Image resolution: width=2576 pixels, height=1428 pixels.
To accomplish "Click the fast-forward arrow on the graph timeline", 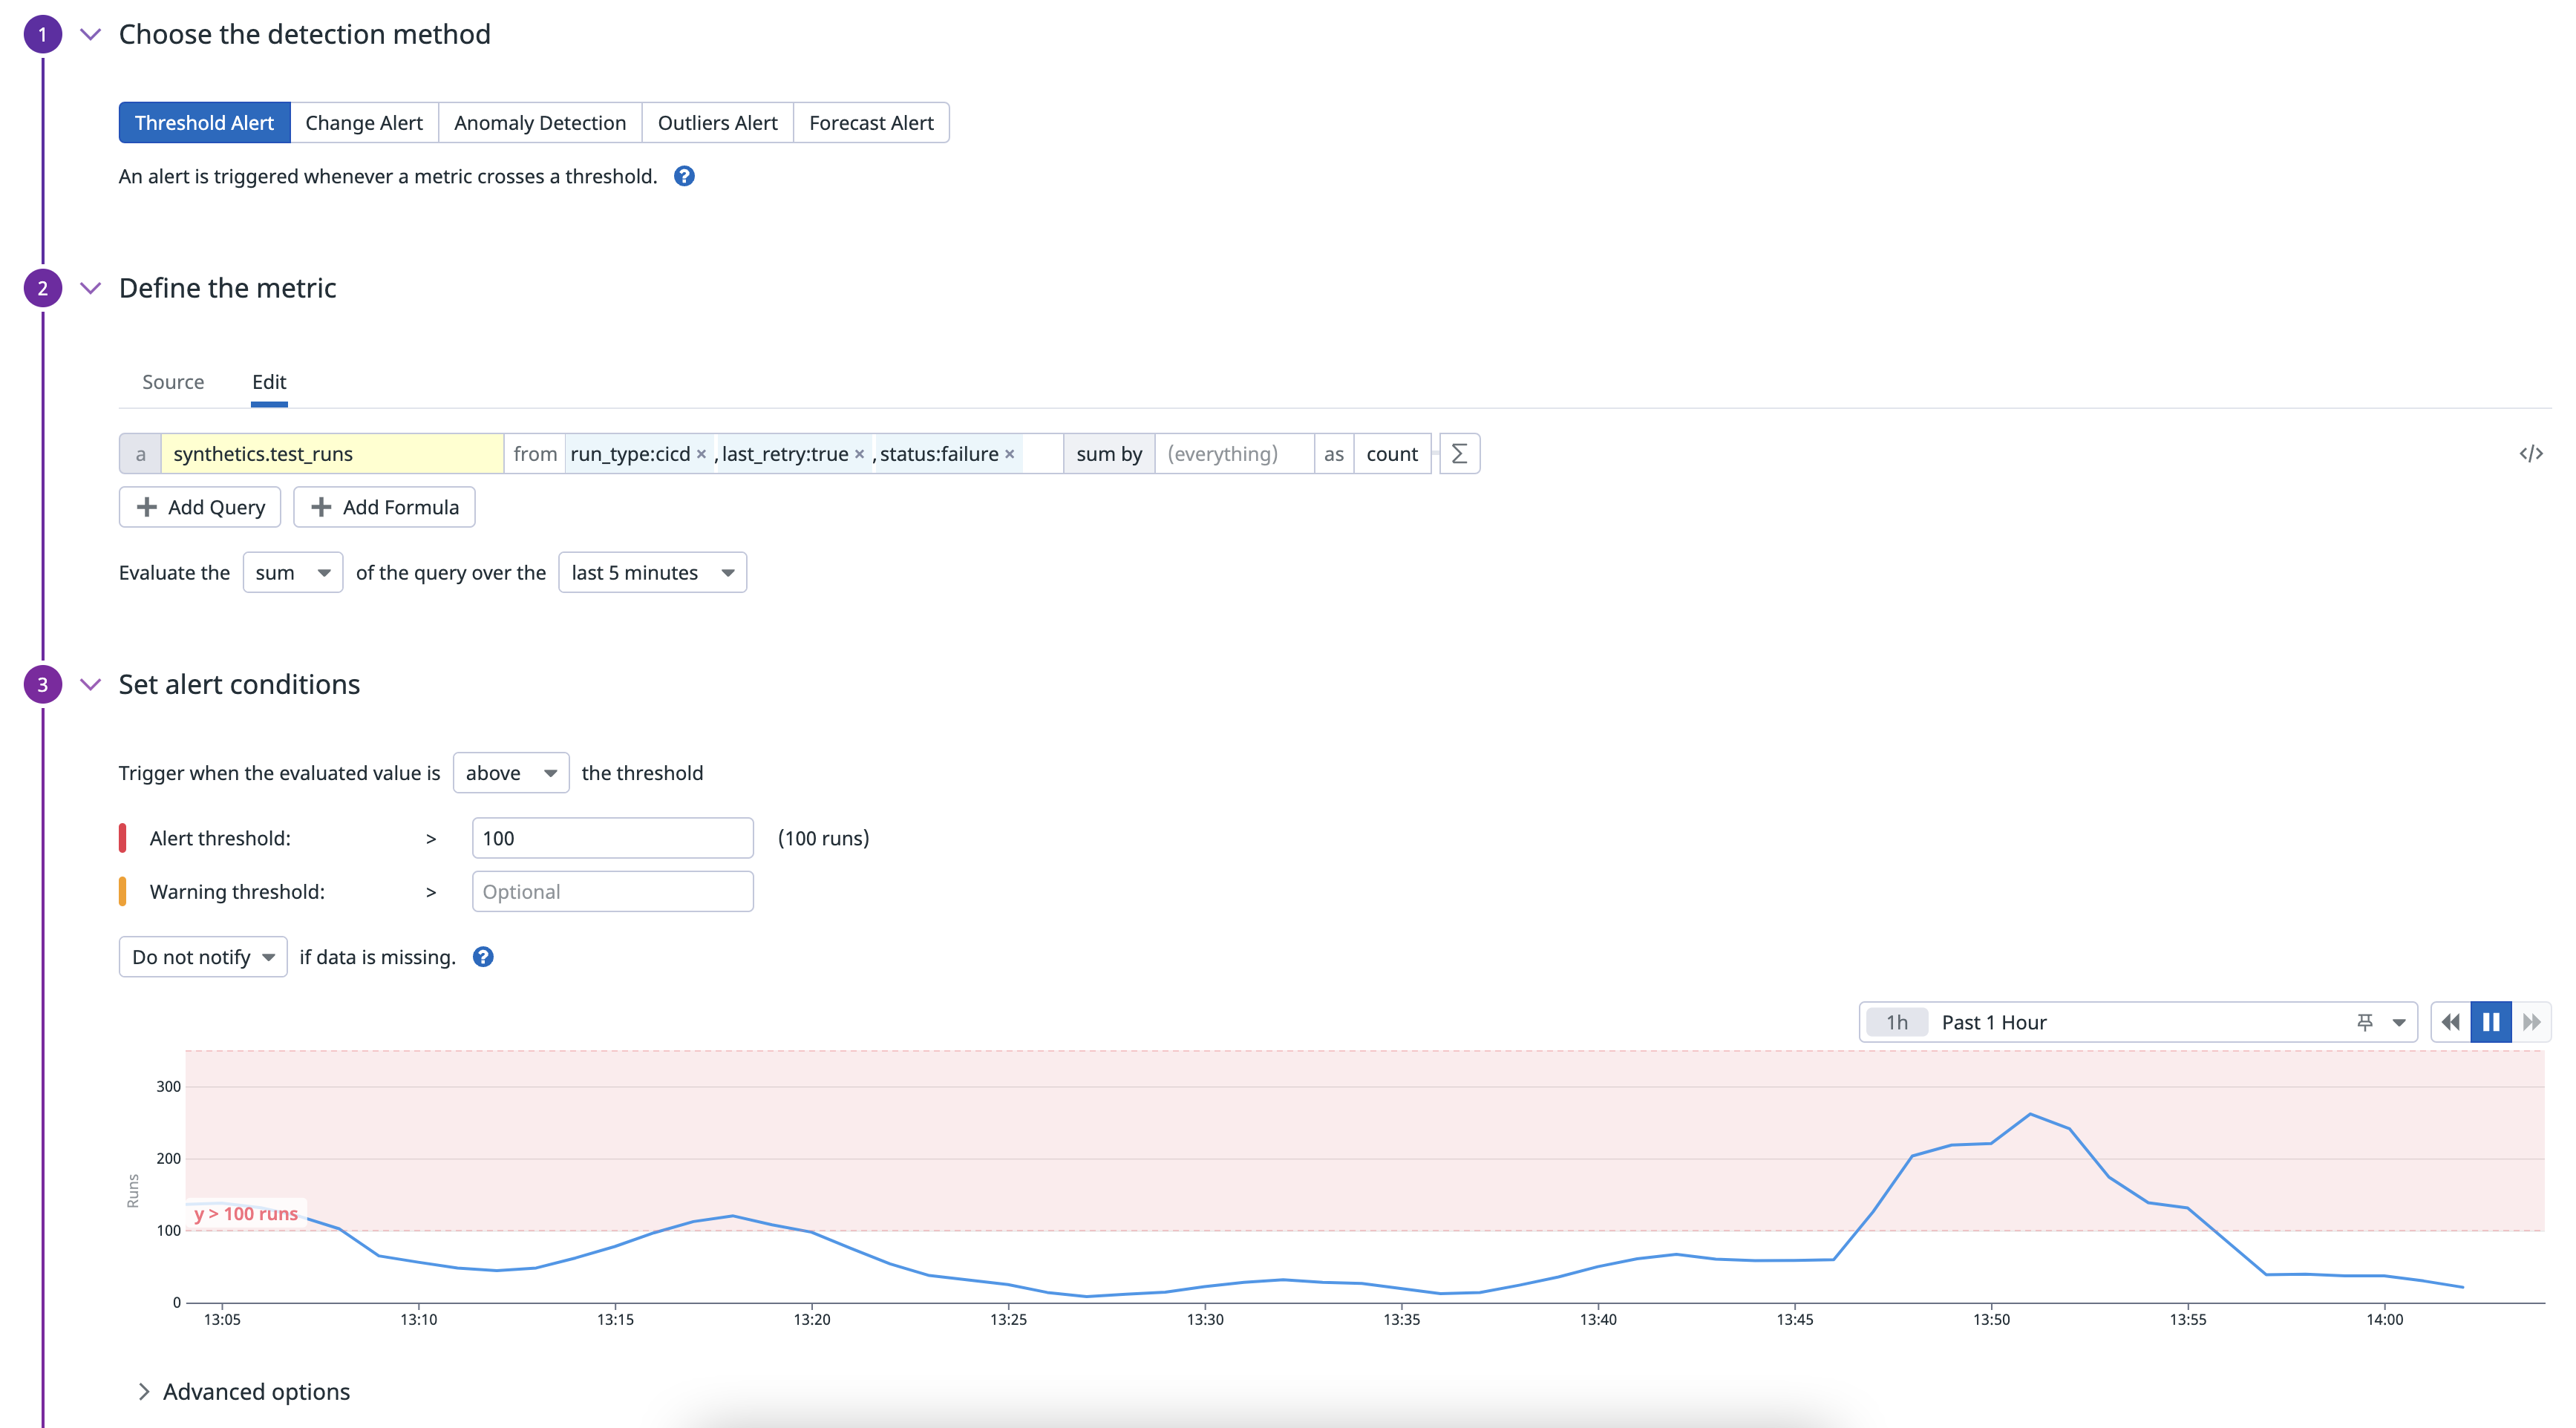I will (2531, 1021).
